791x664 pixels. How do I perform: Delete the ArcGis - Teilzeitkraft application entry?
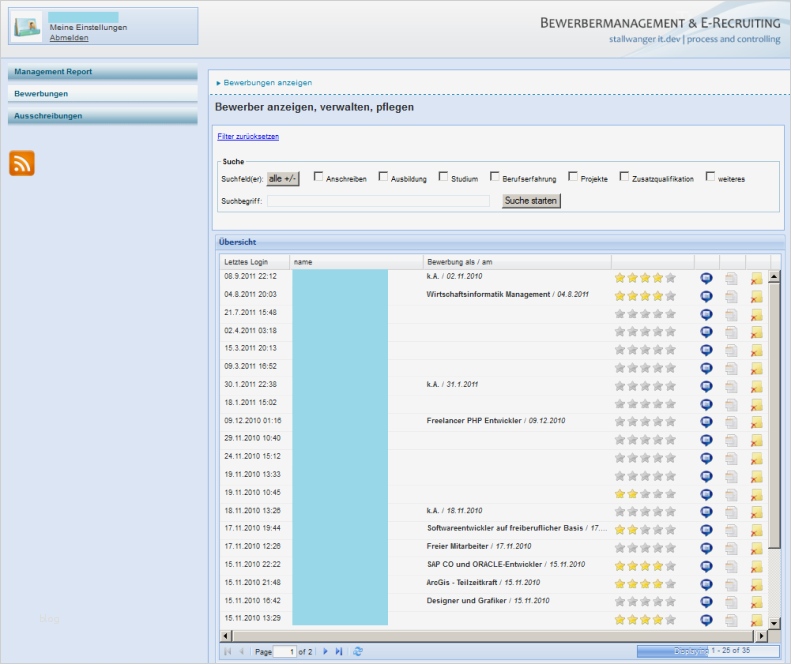[x=756, y=583]
